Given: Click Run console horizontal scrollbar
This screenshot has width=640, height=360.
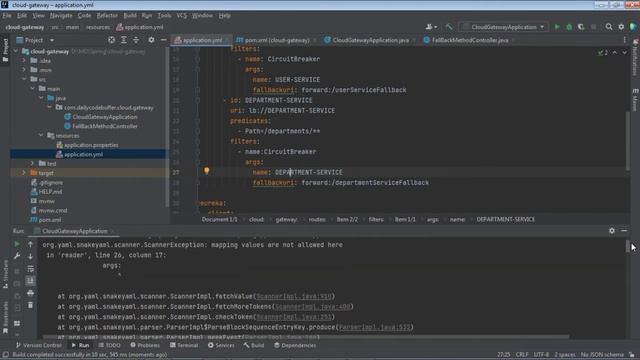Looking at the screenshot, I should [306, 337].
